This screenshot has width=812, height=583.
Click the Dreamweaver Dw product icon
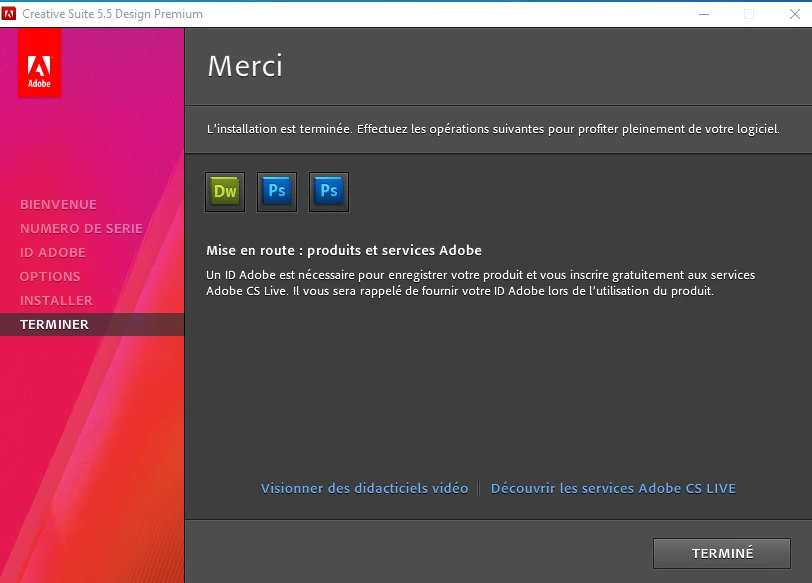[x=225, y=192]
